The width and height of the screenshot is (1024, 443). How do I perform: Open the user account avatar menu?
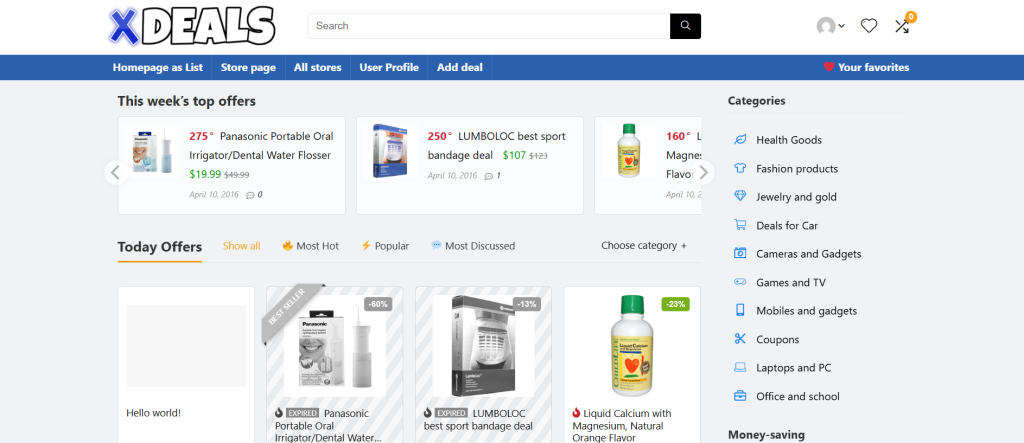coord(829,26)
